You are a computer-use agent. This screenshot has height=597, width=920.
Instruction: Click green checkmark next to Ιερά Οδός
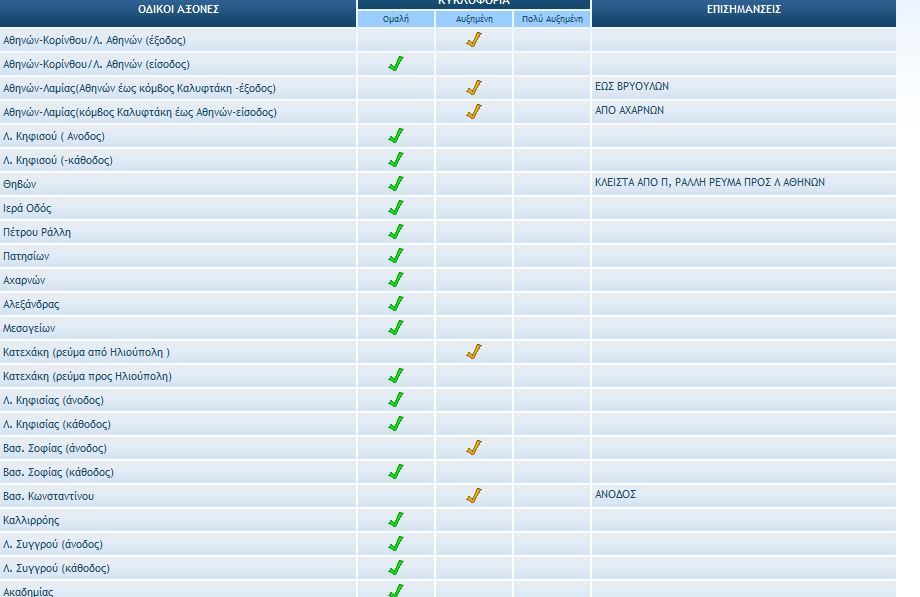pos(396,208)
